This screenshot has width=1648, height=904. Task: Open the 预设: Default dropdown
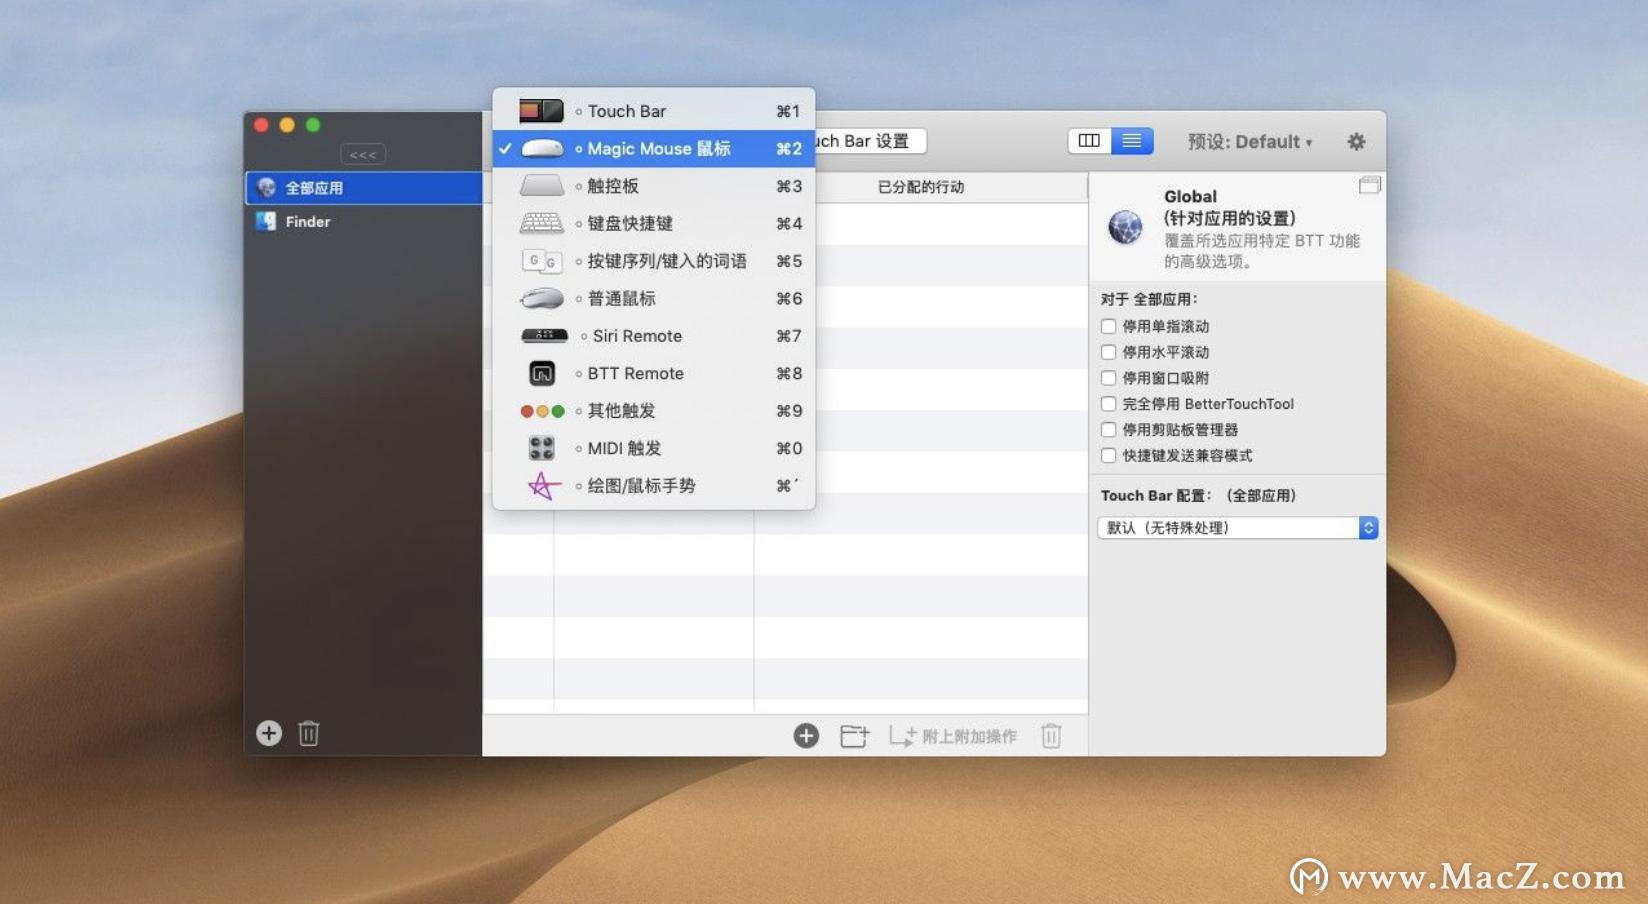point(1248,141)
